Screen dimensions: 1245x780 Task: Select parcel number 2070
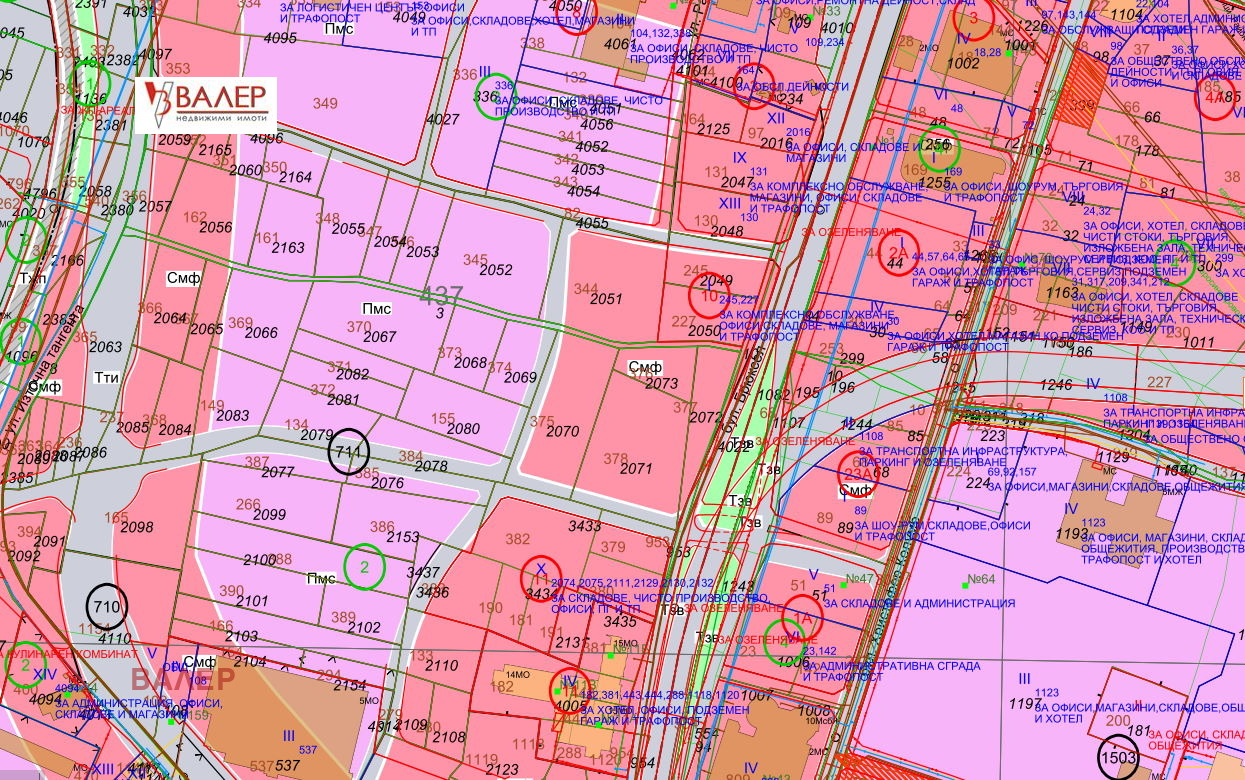(x=563, y=431)
